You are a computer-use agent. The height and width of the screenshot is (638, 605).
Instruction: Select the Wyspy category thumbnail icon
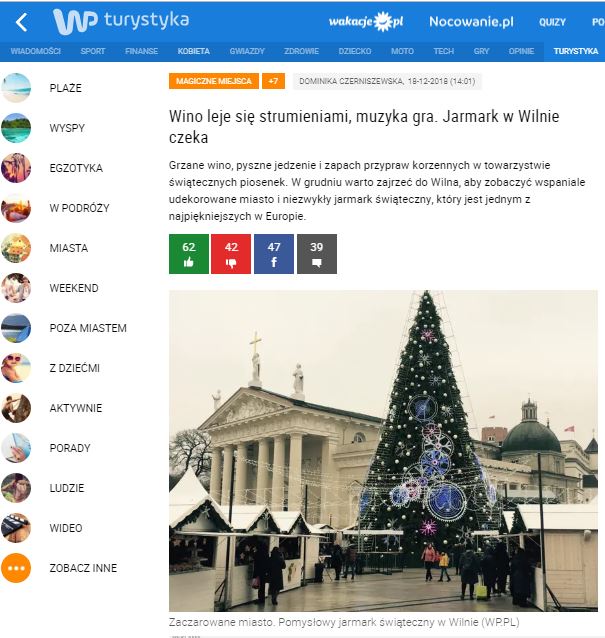click(x=16, y=128)
